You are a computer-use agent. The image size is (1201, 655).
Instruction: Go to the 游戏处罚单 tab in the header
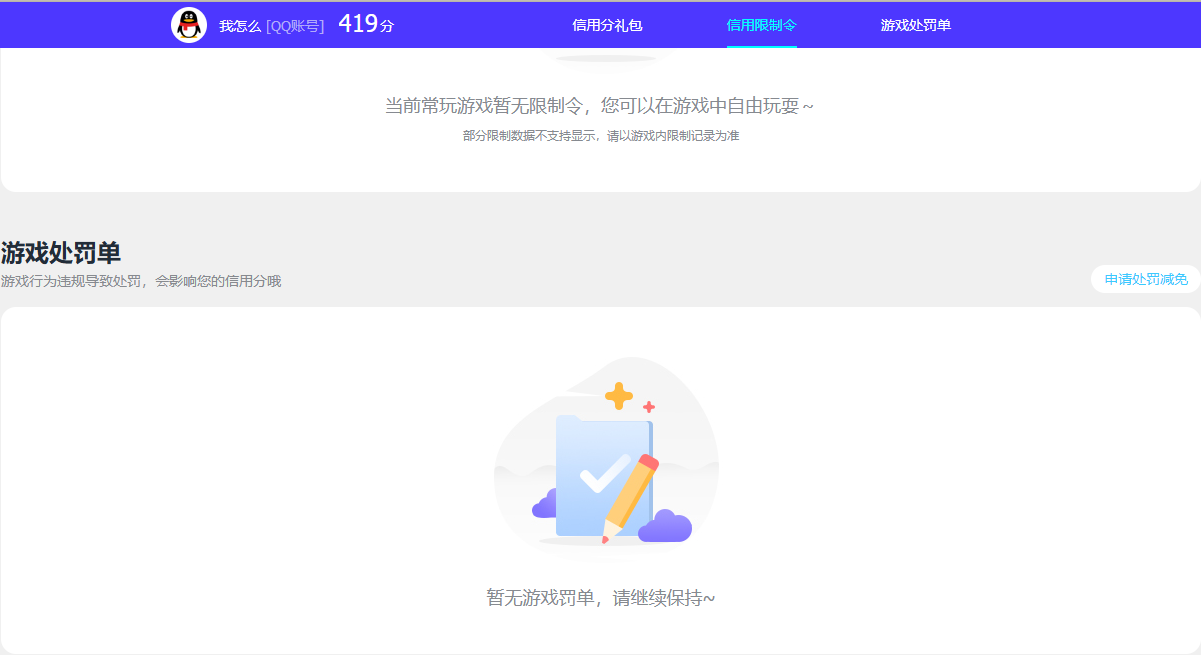click(916, 25)
